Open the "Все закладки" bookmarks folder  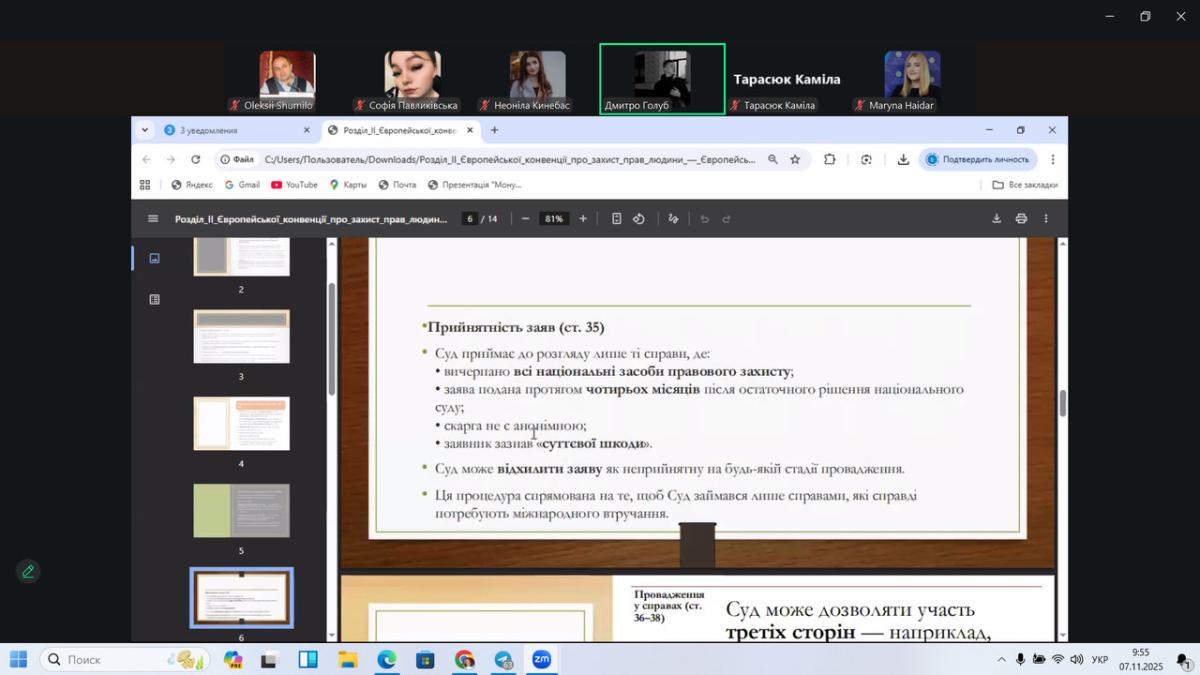click(x=1024, y=185)
